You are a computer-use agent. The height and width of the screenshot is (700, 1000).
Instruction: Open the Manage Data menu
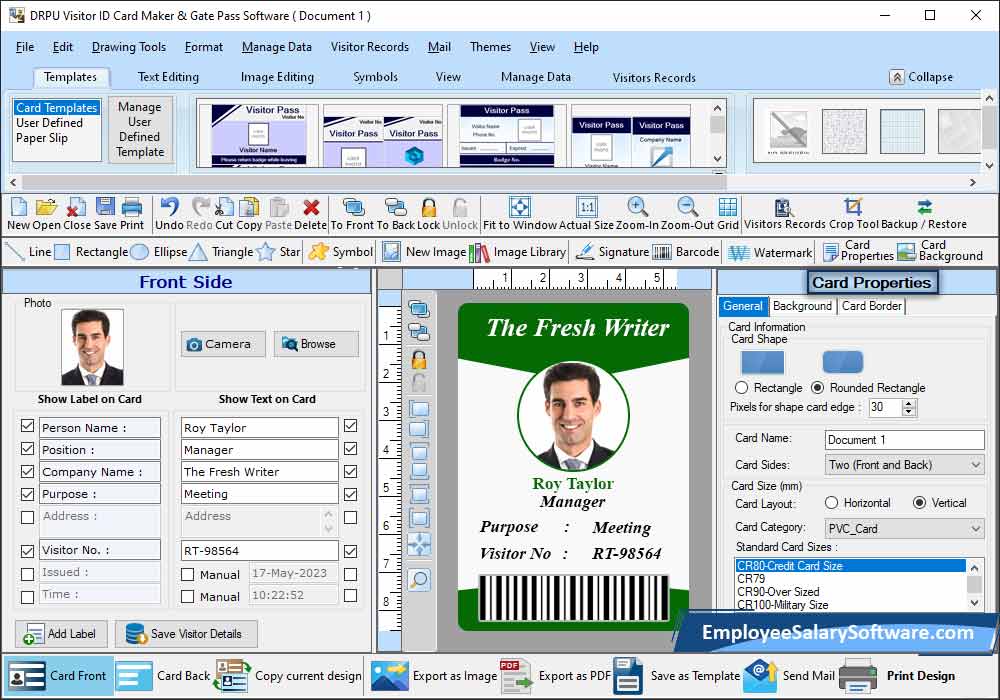pos(277,47)
